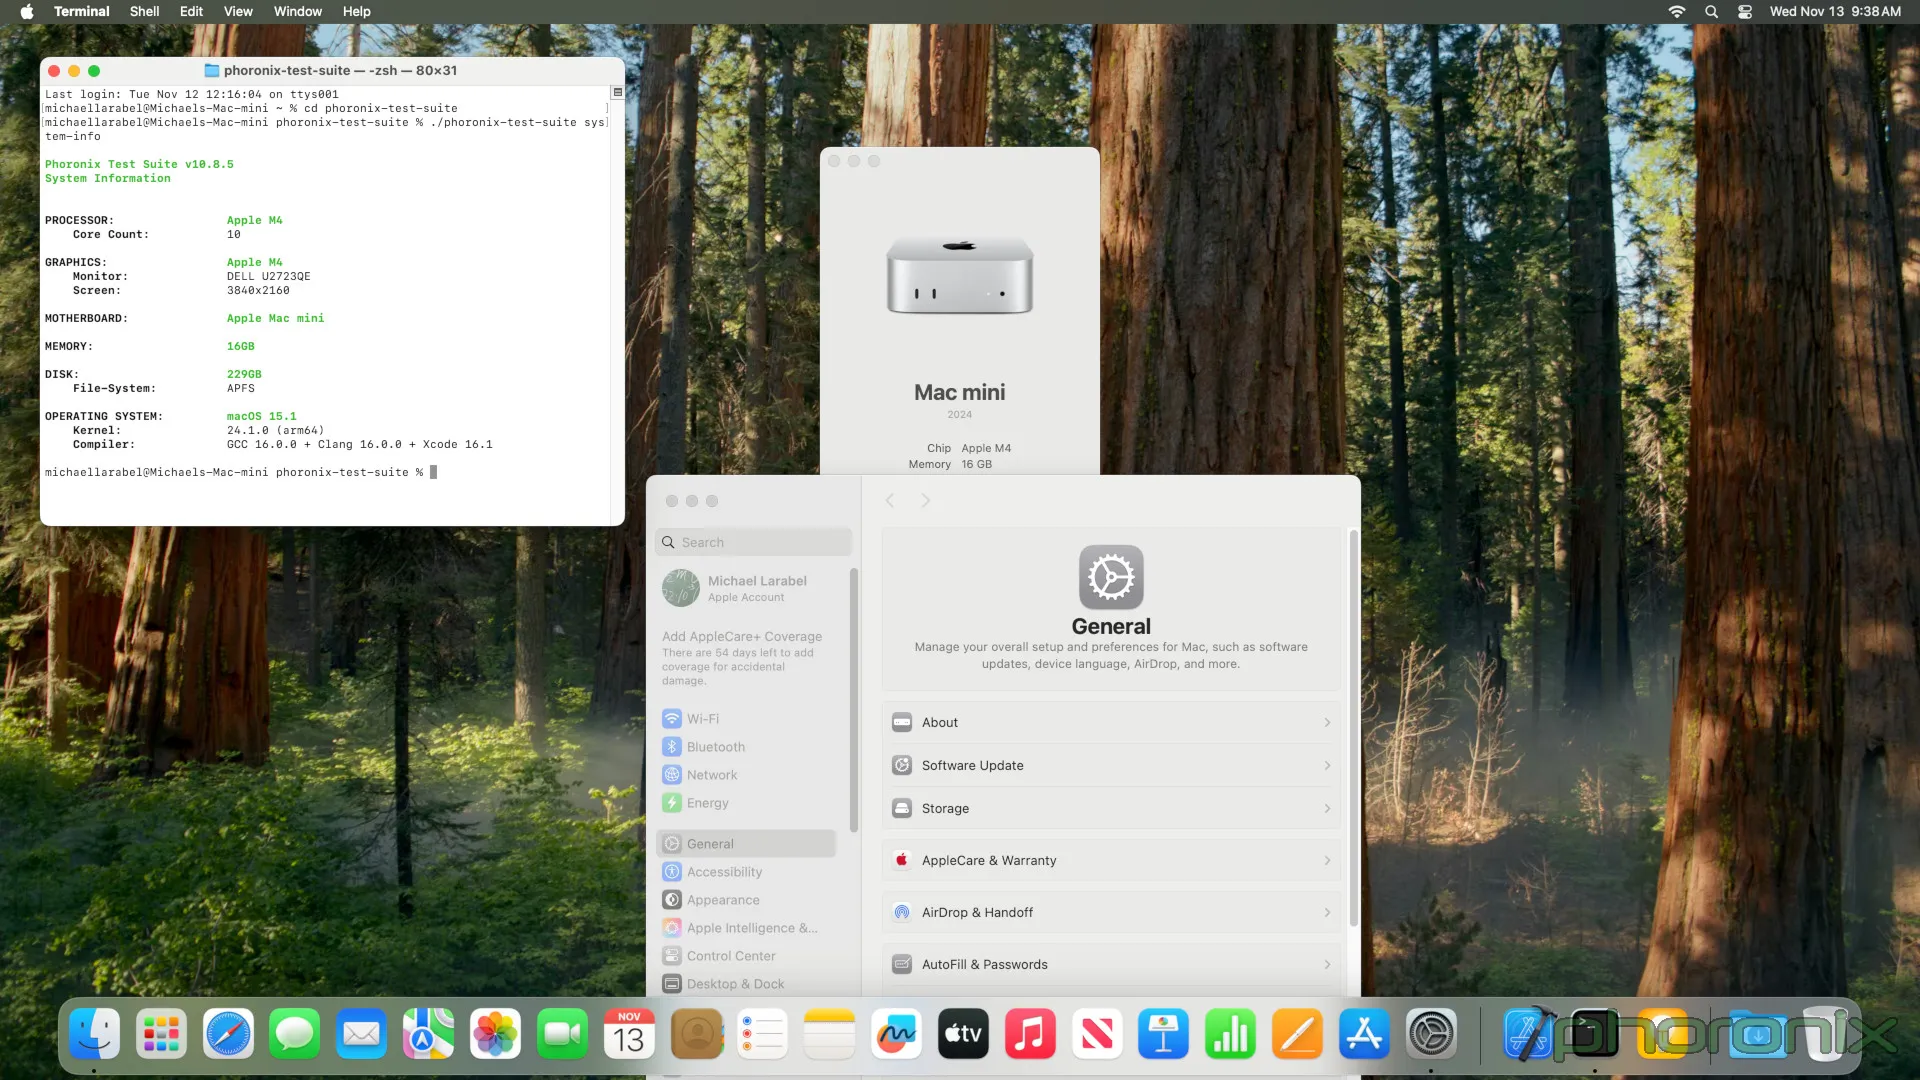The width and height of the screenshot is (1920, 1080).
Task: Open Control Center from menu bar
Action: tap(1745, 12)
